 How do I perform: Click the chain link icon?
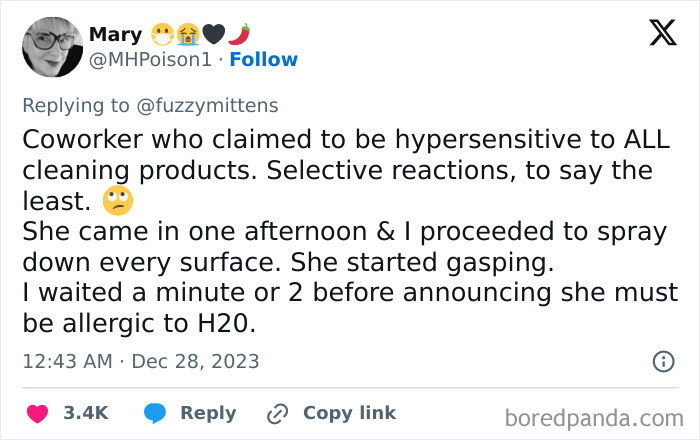277,413
